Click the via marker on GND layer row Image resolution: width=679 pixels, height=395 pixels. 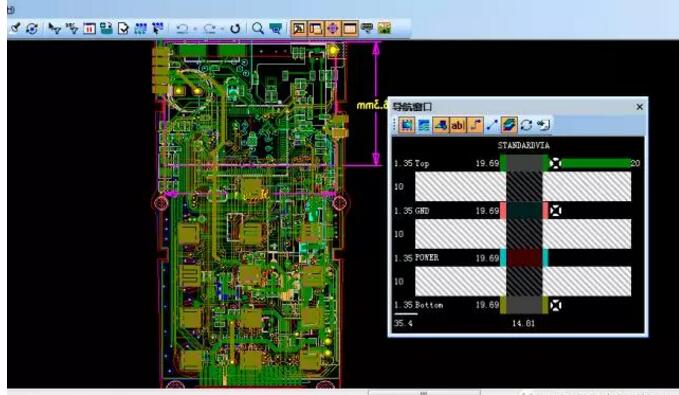(x=555, y=211)
